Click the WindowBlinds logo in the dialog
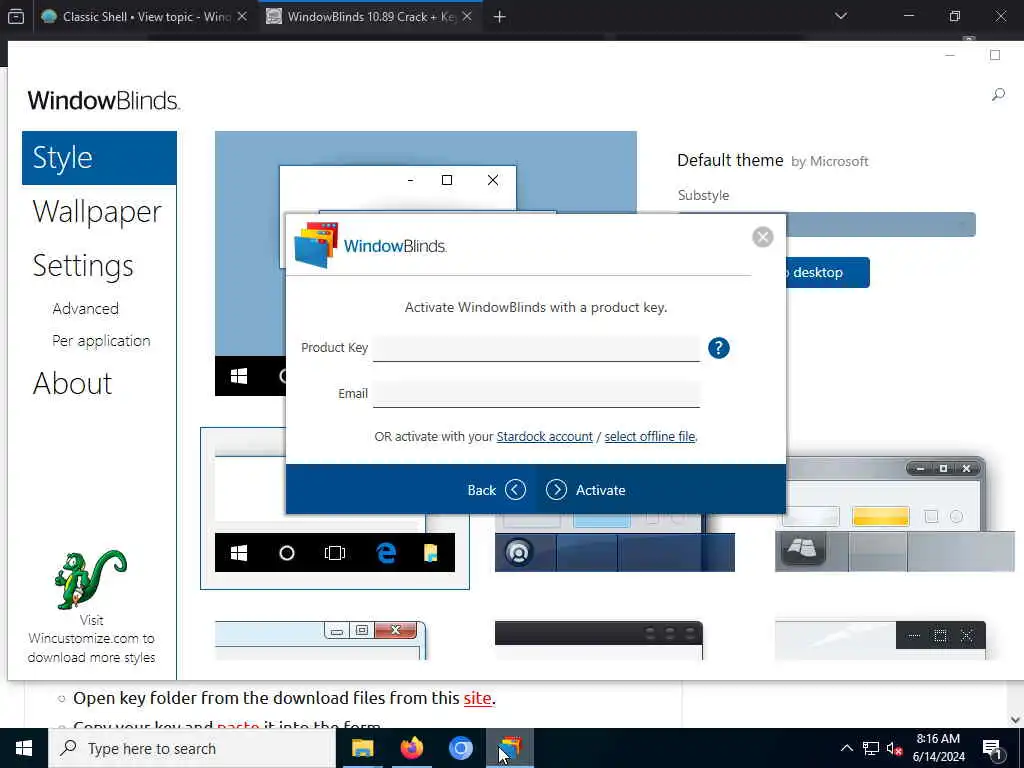1024x768 pixels. [x=370, y=246]
